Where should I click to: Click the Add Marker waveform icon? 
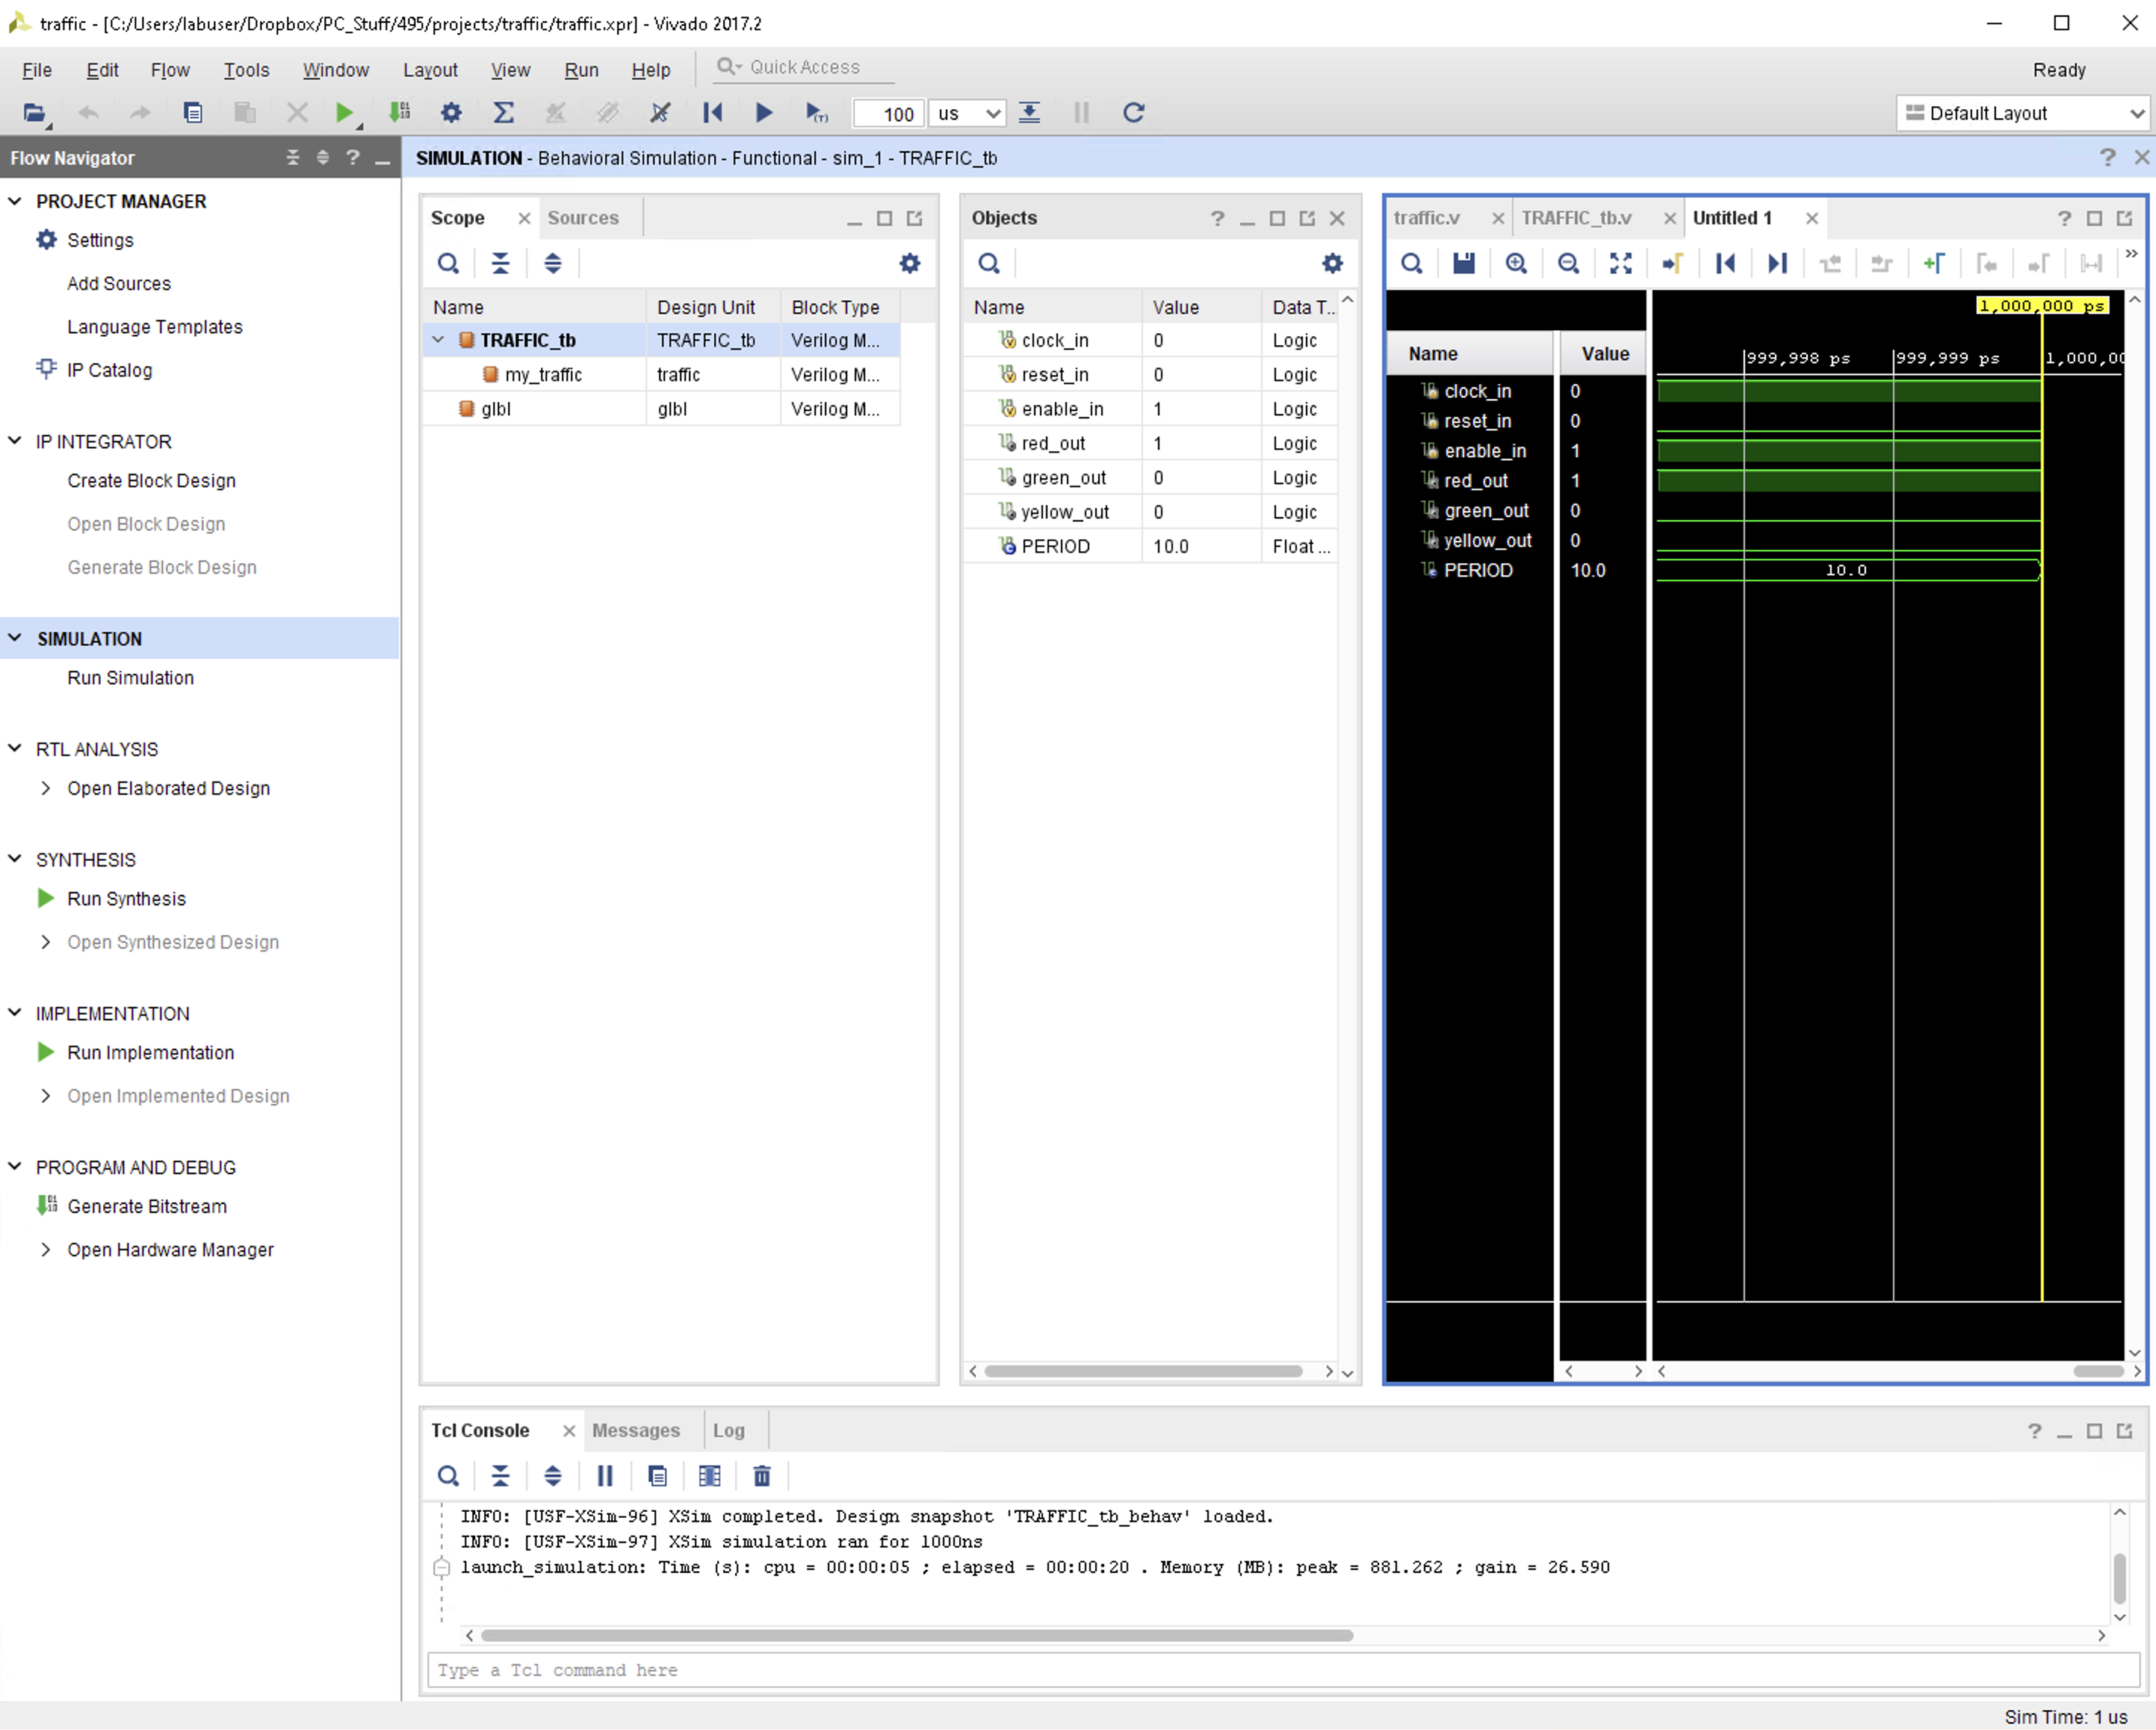(1933, 263)
